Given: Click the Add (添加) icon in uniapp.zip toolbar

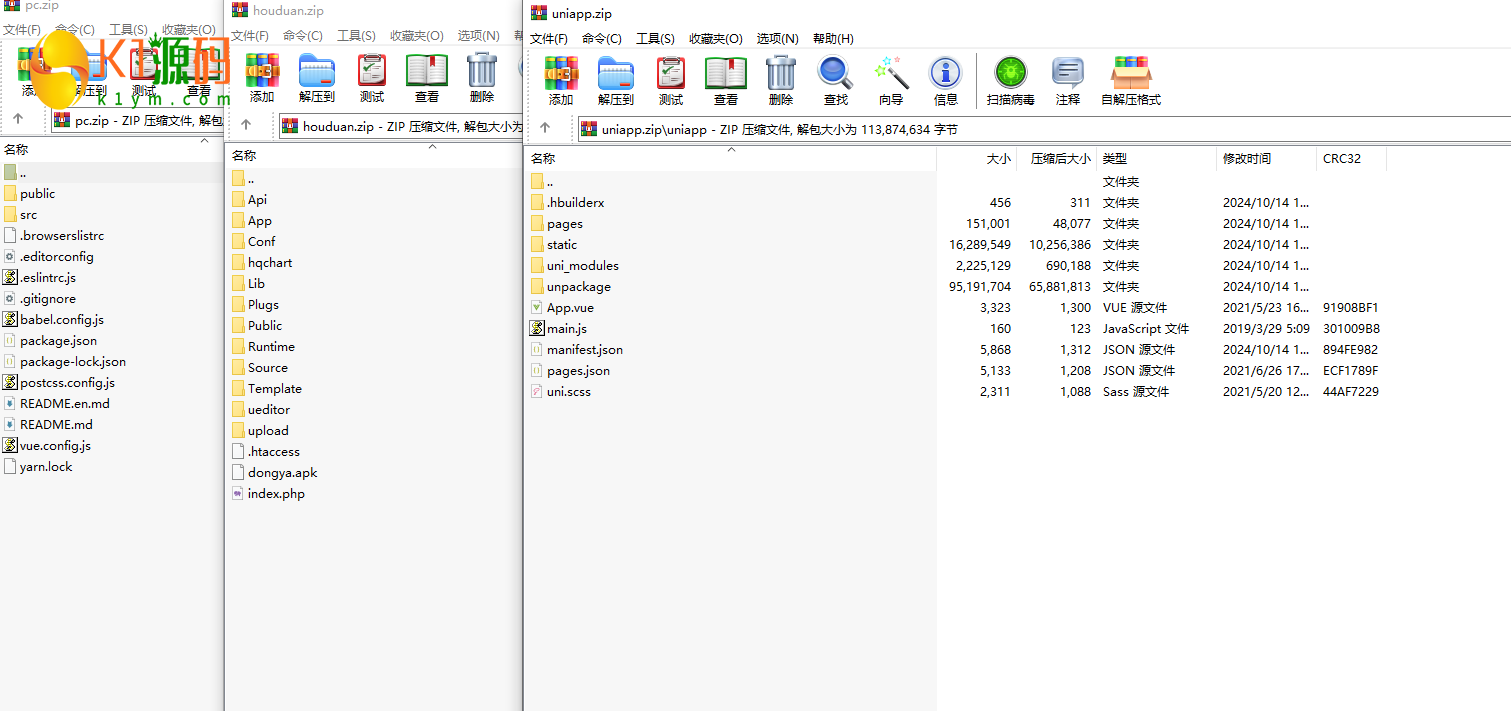Looking at the screenshot, I should [x=561, y=80].
